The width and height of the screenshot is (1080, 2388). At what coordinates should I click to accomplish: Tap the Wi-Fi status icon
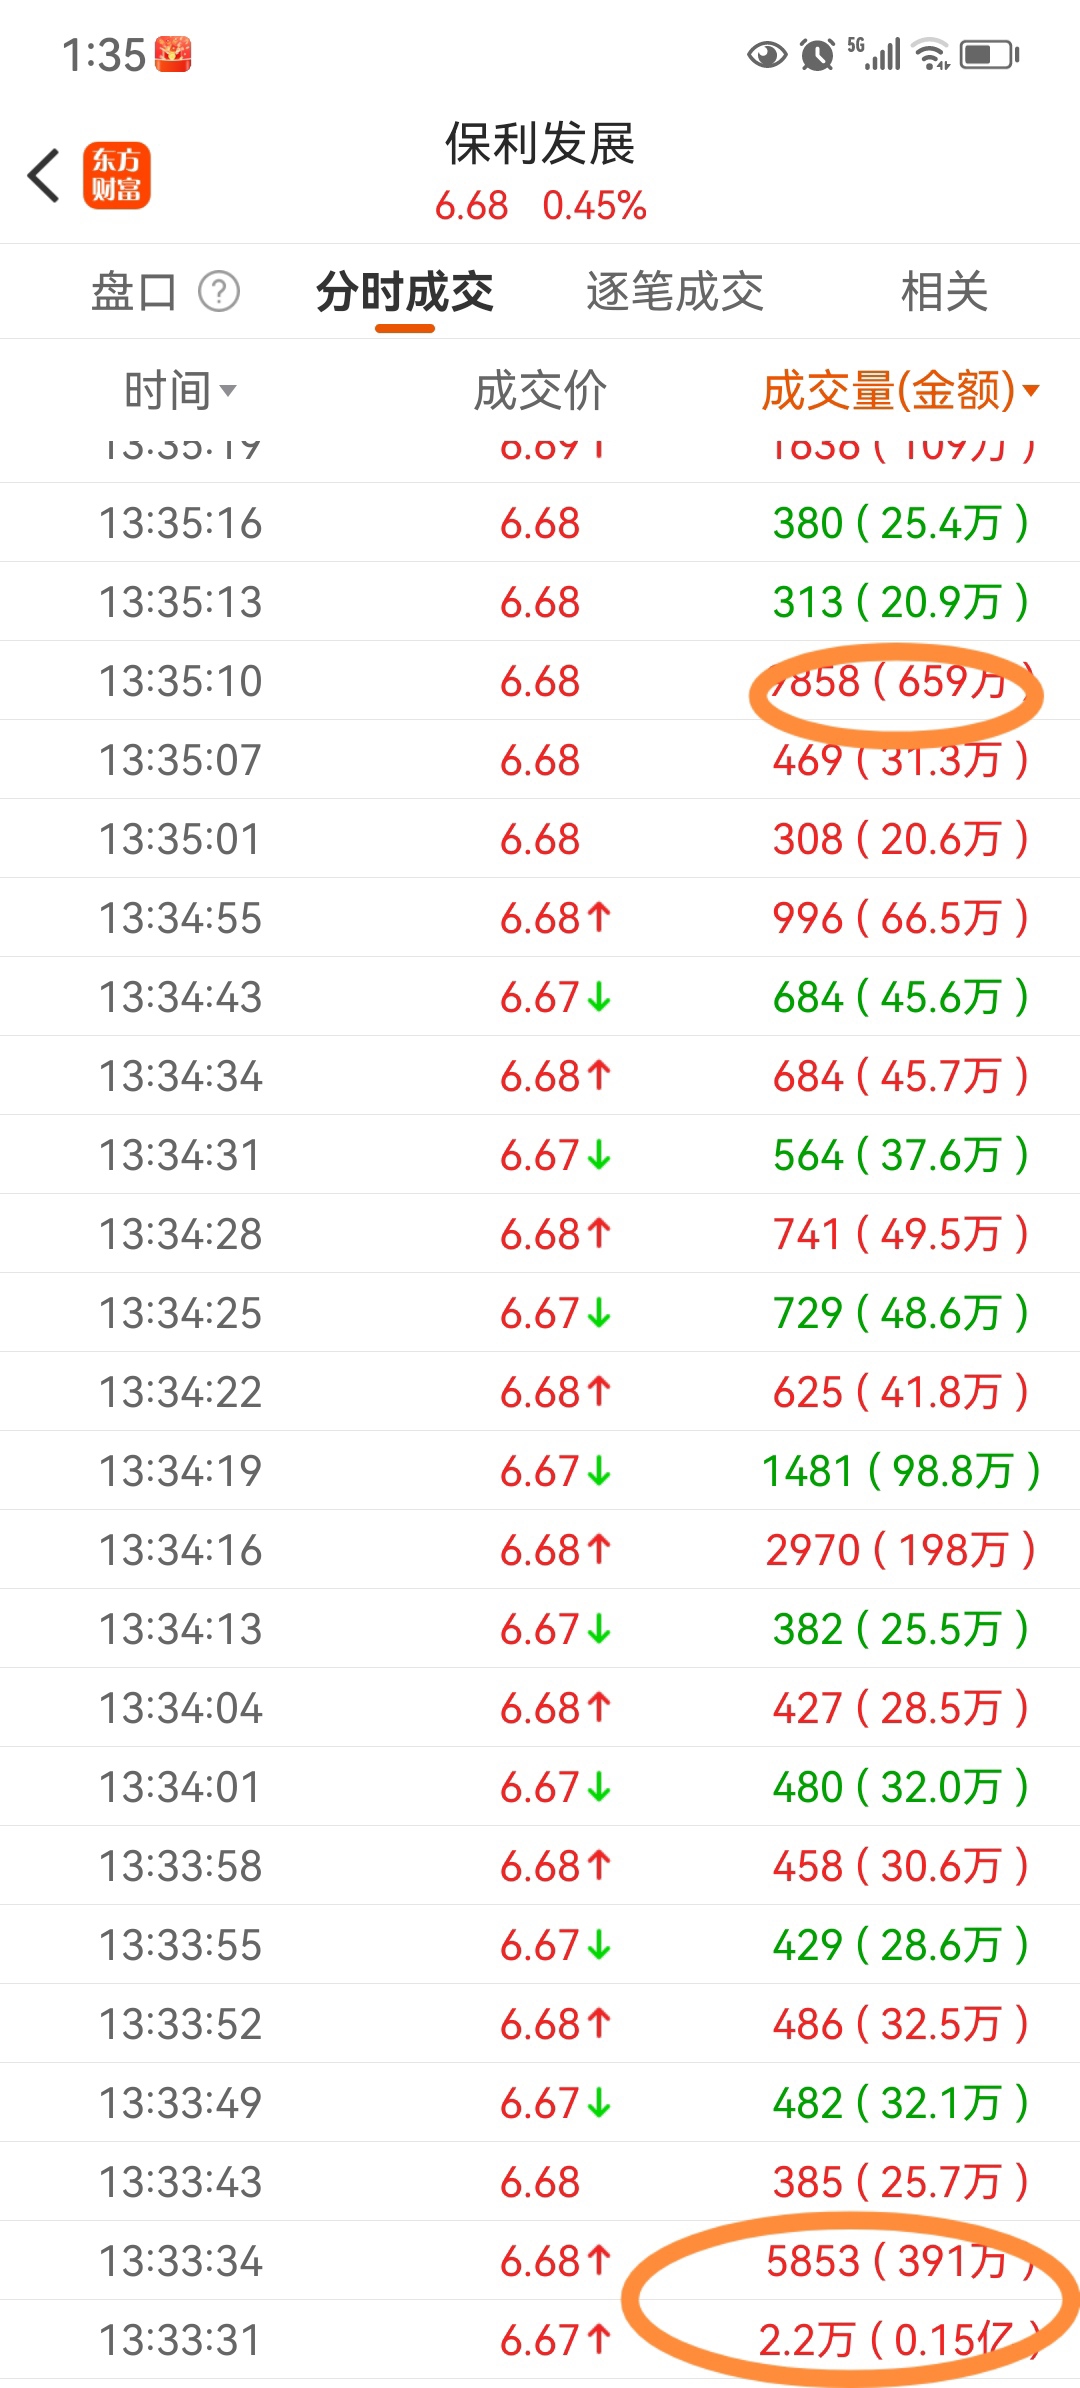[933, 54]
